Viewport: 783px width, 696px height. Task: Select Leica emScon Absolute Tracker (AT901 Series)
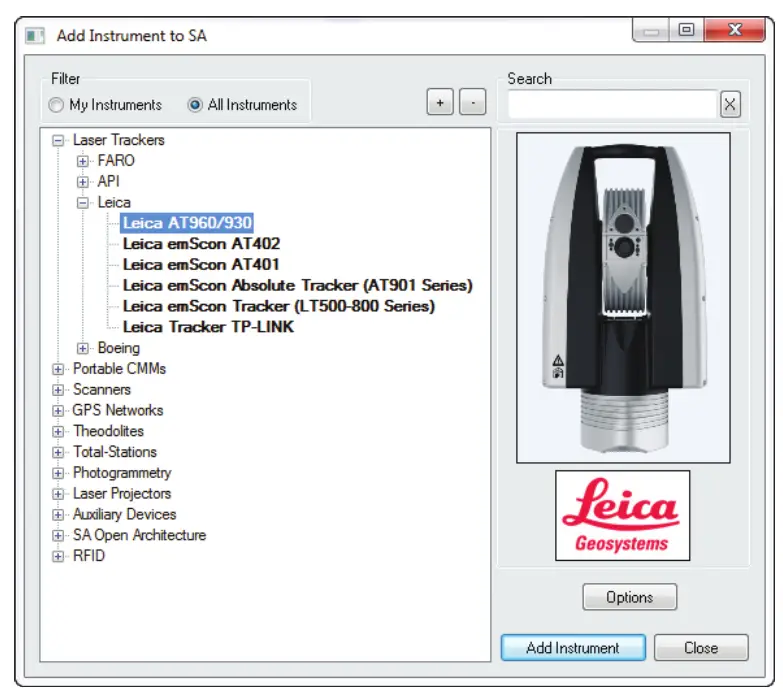(x=298, y=286)
